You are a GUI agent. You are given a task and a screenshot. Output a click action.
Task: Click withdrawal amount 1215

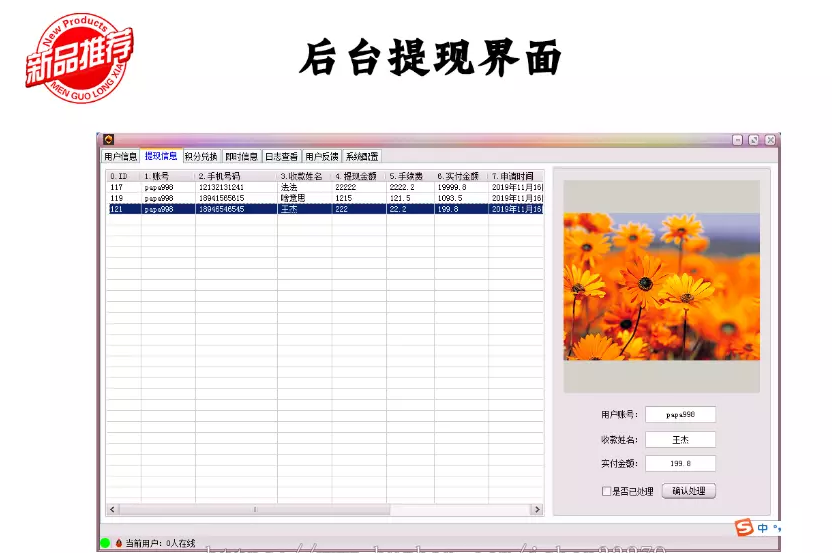344,198
